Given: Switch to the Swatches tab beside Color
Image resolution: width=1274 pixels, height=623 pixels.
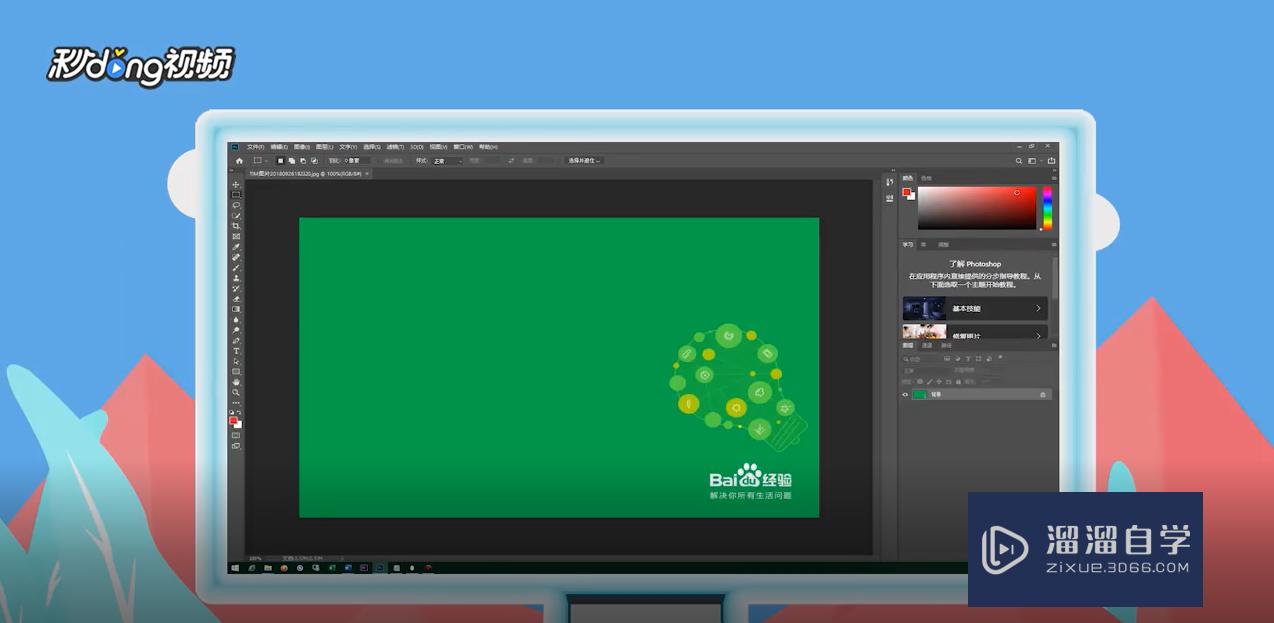Looking at the screenshot, I should coord(926,178).
